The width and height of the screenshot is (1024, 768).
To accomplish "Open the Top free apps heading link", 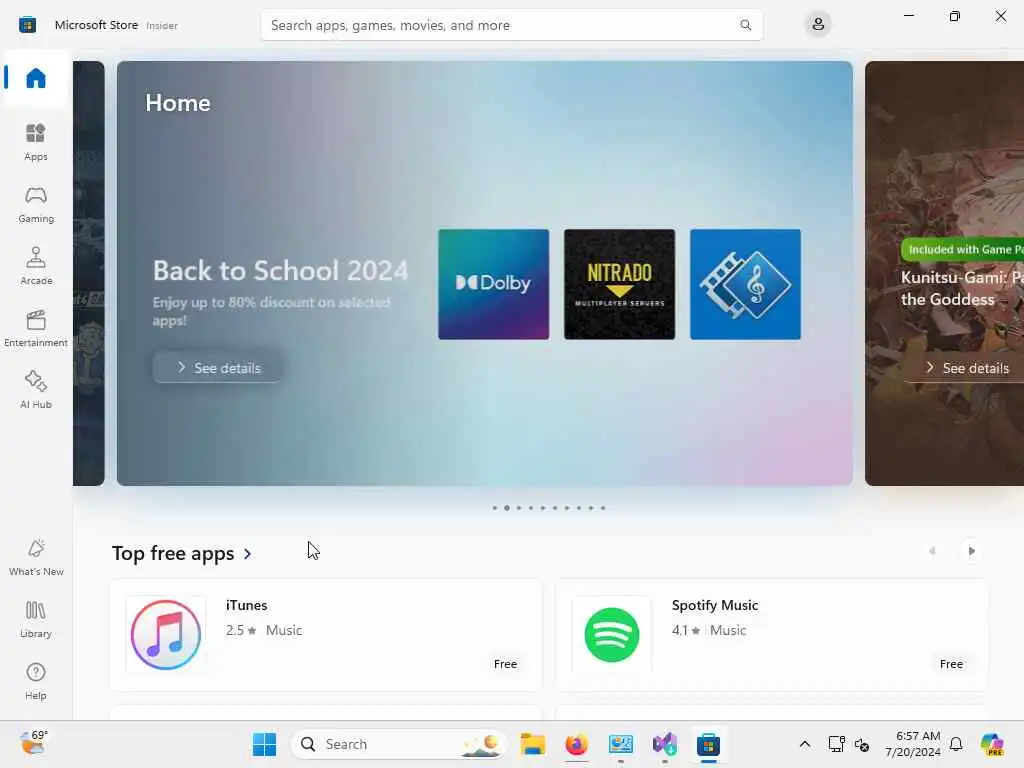I will [173, 554].
